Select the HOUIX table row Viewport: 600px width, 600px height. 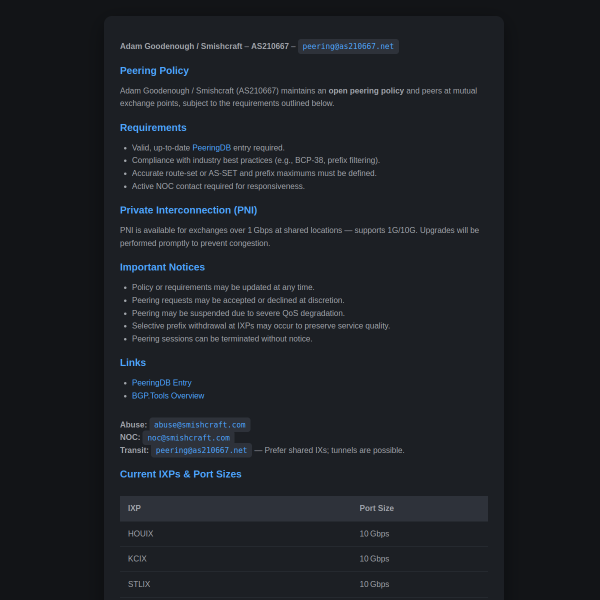(x=304, y=534)
